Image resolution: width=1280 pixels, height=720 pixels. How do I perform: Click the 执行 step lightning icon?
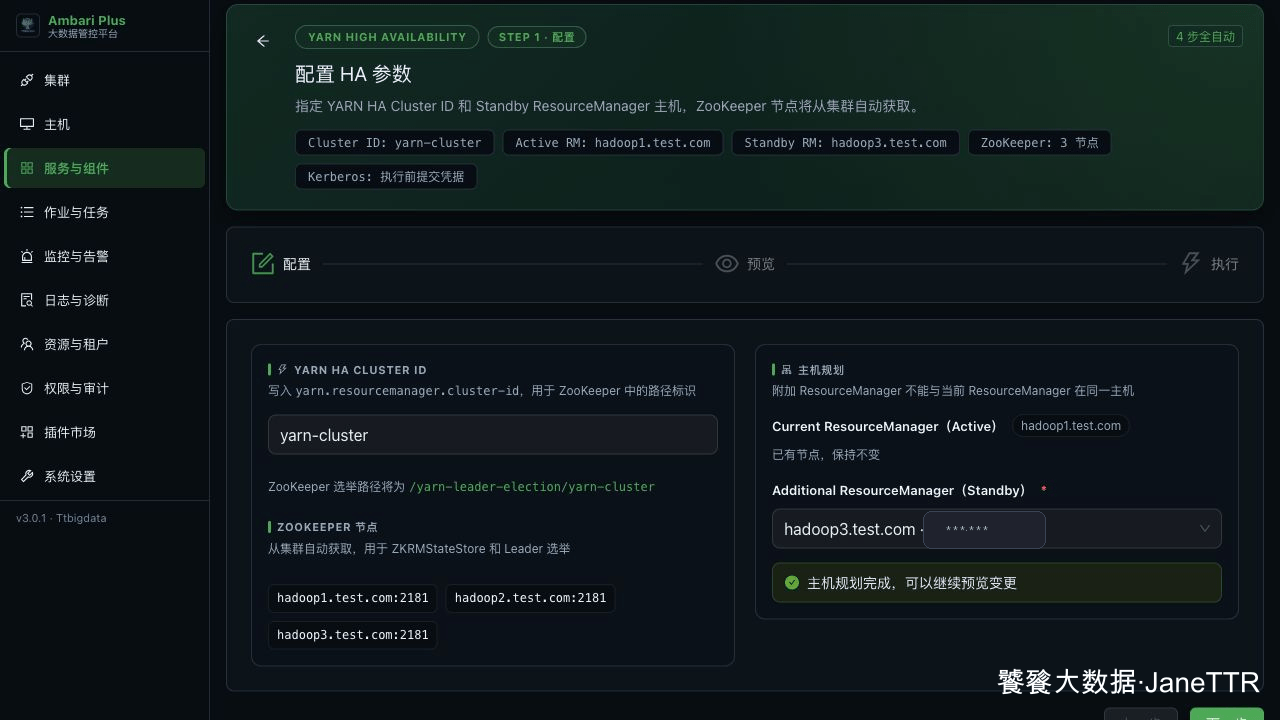point(1191,264)
